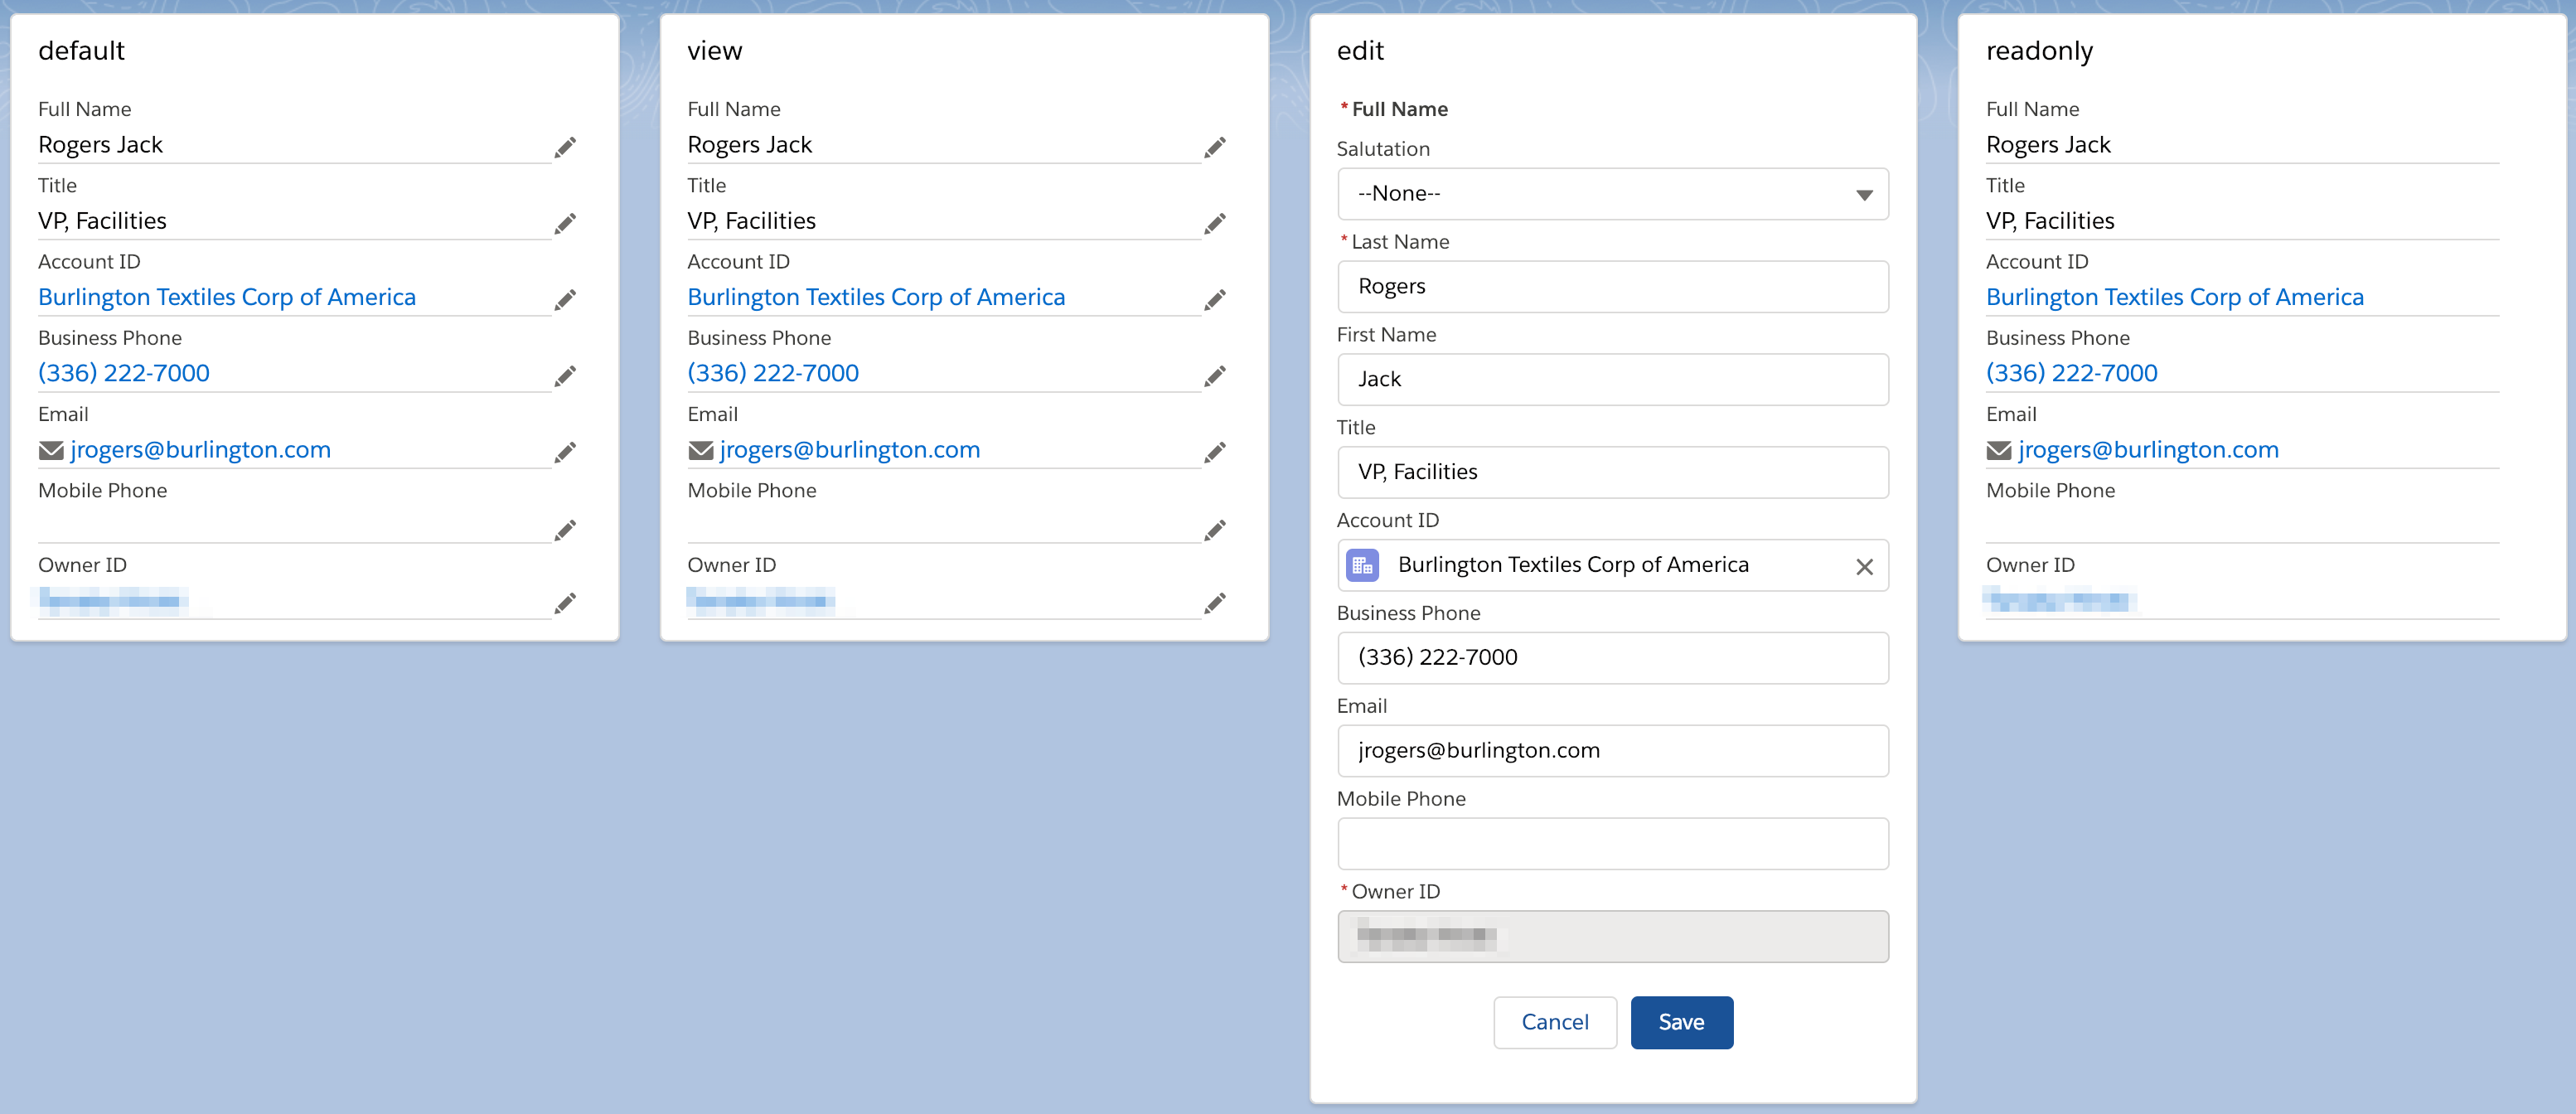The width and height of the screenshot is (2576, 1114).
Task: Click the Last Name input in edit form
Action: [x=1611, y=286]
